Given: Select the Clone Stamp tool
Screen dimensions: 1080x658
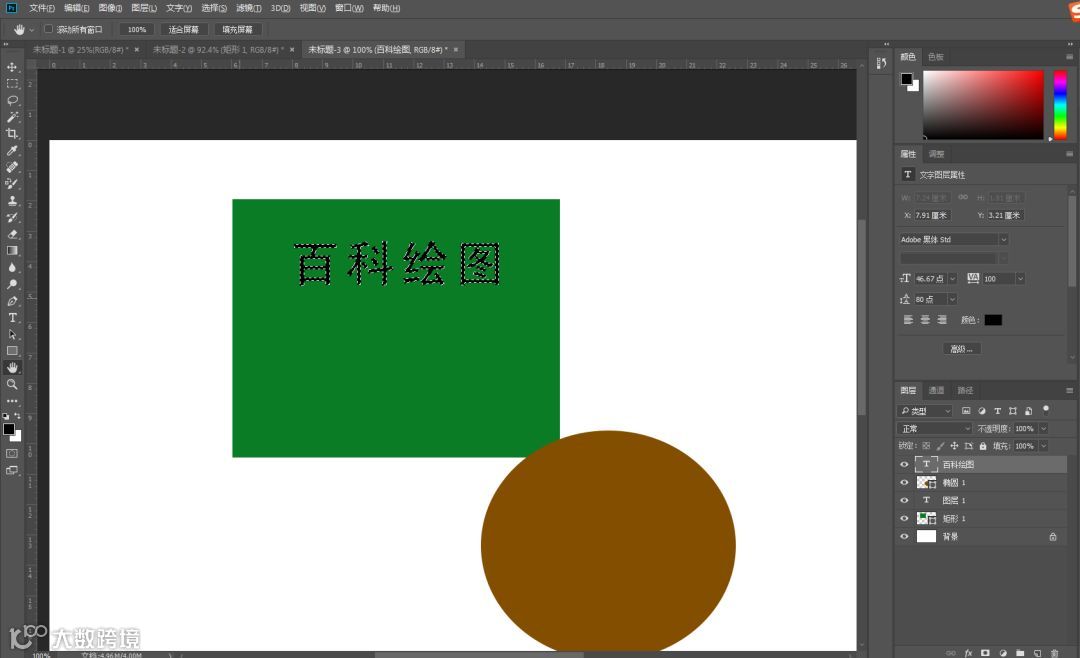Looking at the screenshot, I should pyautogui.click(x=12, y=201).
